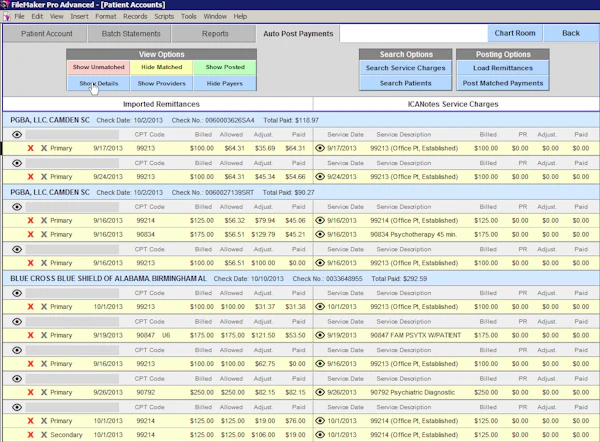The height and width of the screenshot is (442, 600).
Task: Open the Chart Room
Action: point(515,33)
